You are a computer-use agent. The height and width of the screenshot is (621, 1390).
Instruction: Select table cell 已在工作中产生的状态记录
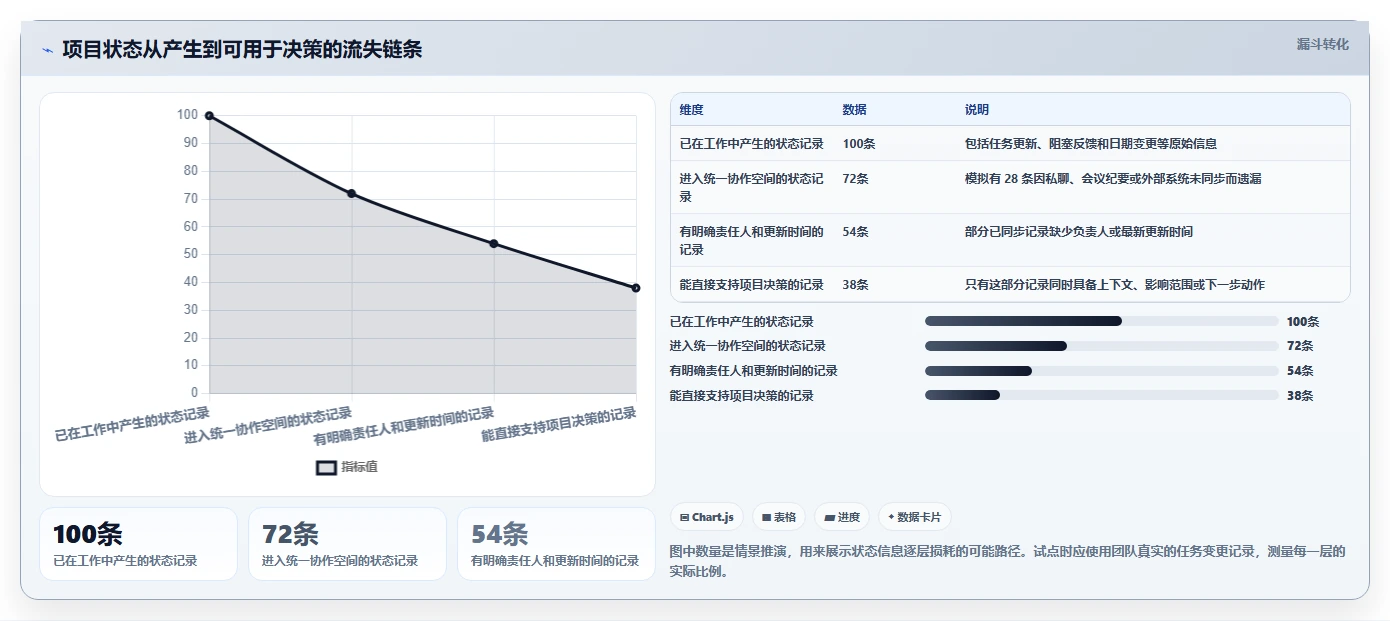click(x=752, y=144)
